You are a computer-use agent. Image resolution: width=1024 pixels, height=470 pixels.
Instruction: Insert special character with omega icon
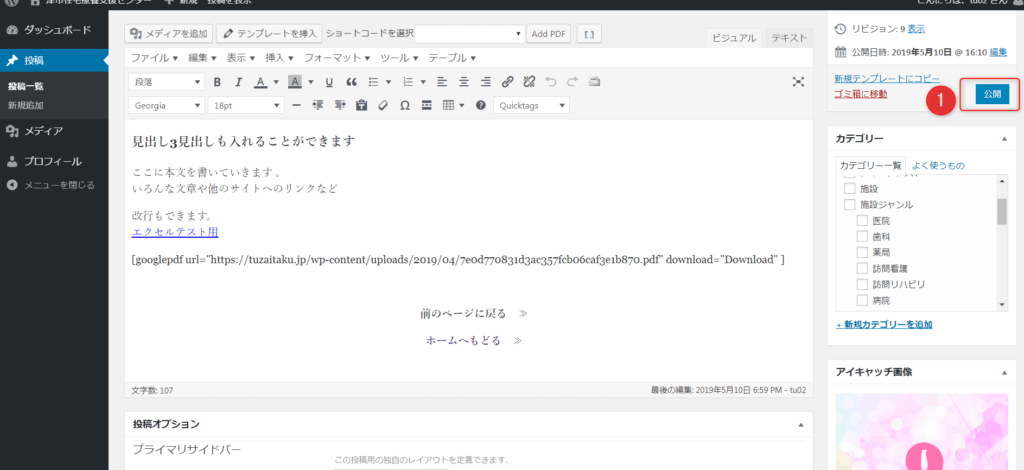[x=405, y=105]
